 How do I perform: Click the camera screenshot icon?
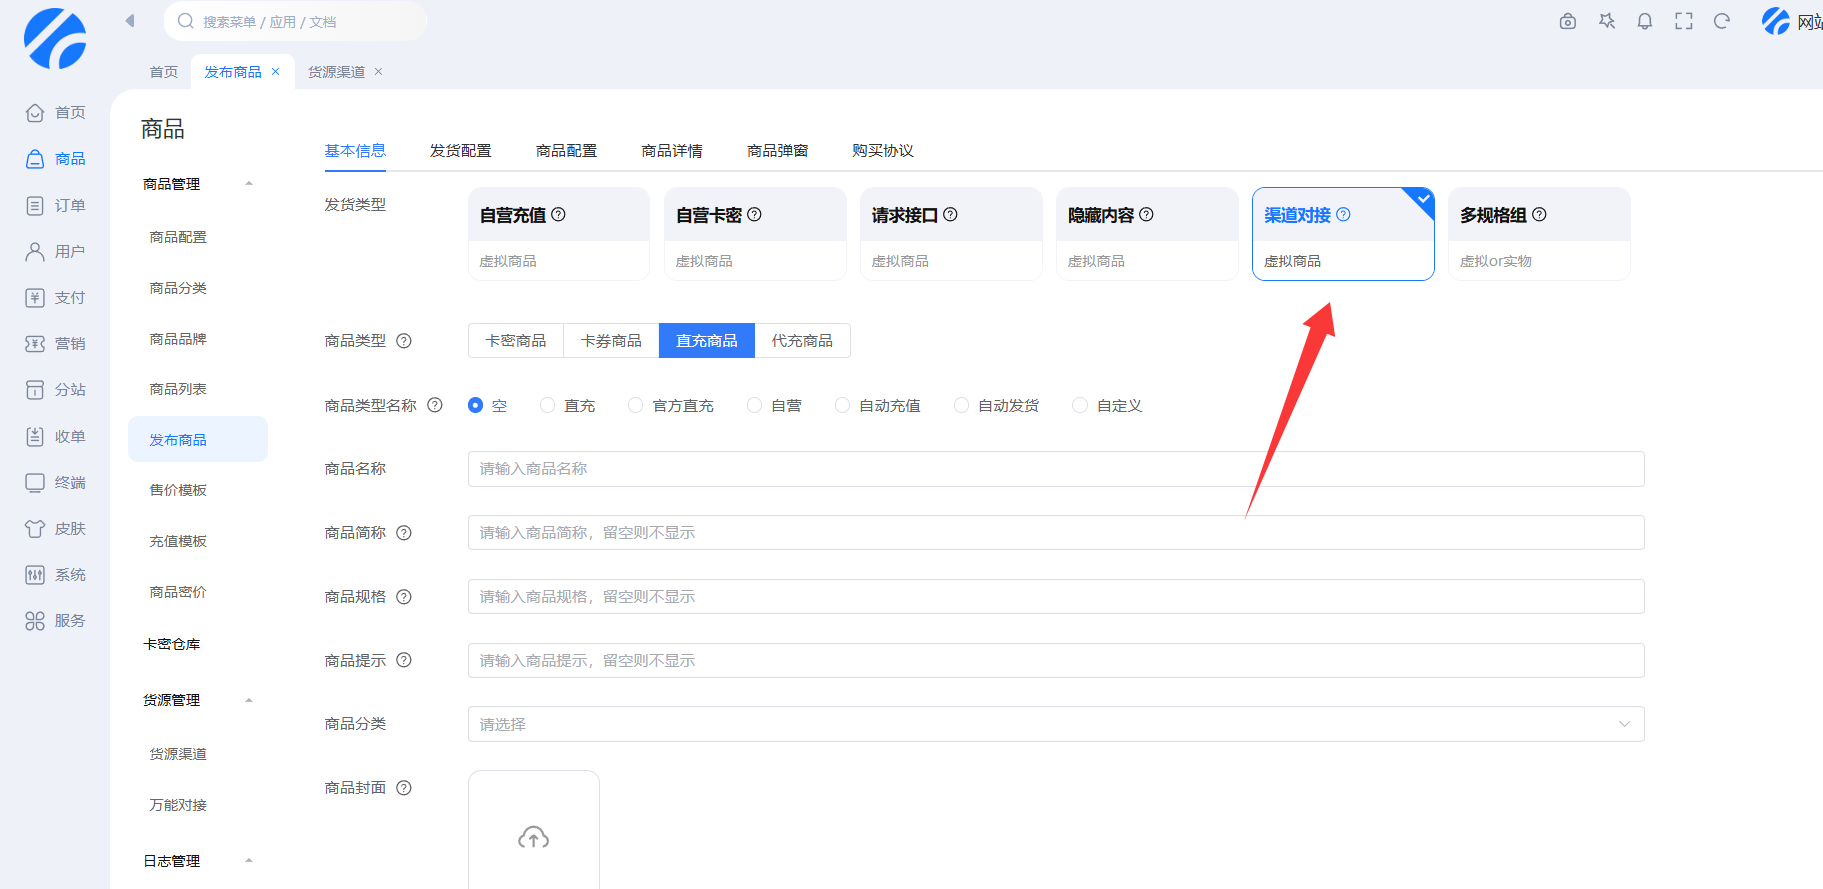pos(1567,21)
